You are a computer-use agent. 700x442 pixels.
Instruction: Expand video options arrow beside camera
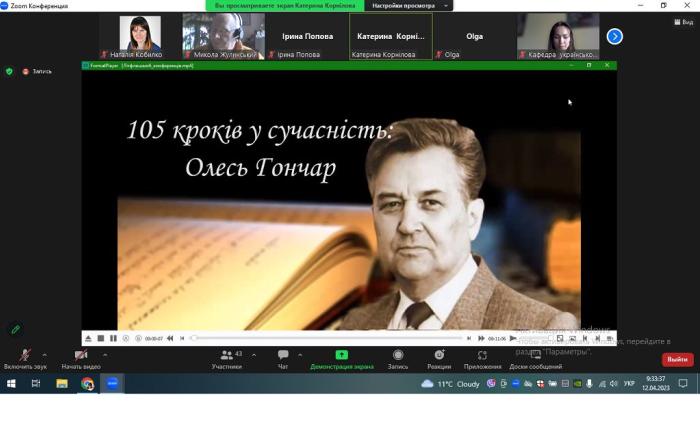coord(105,354)
